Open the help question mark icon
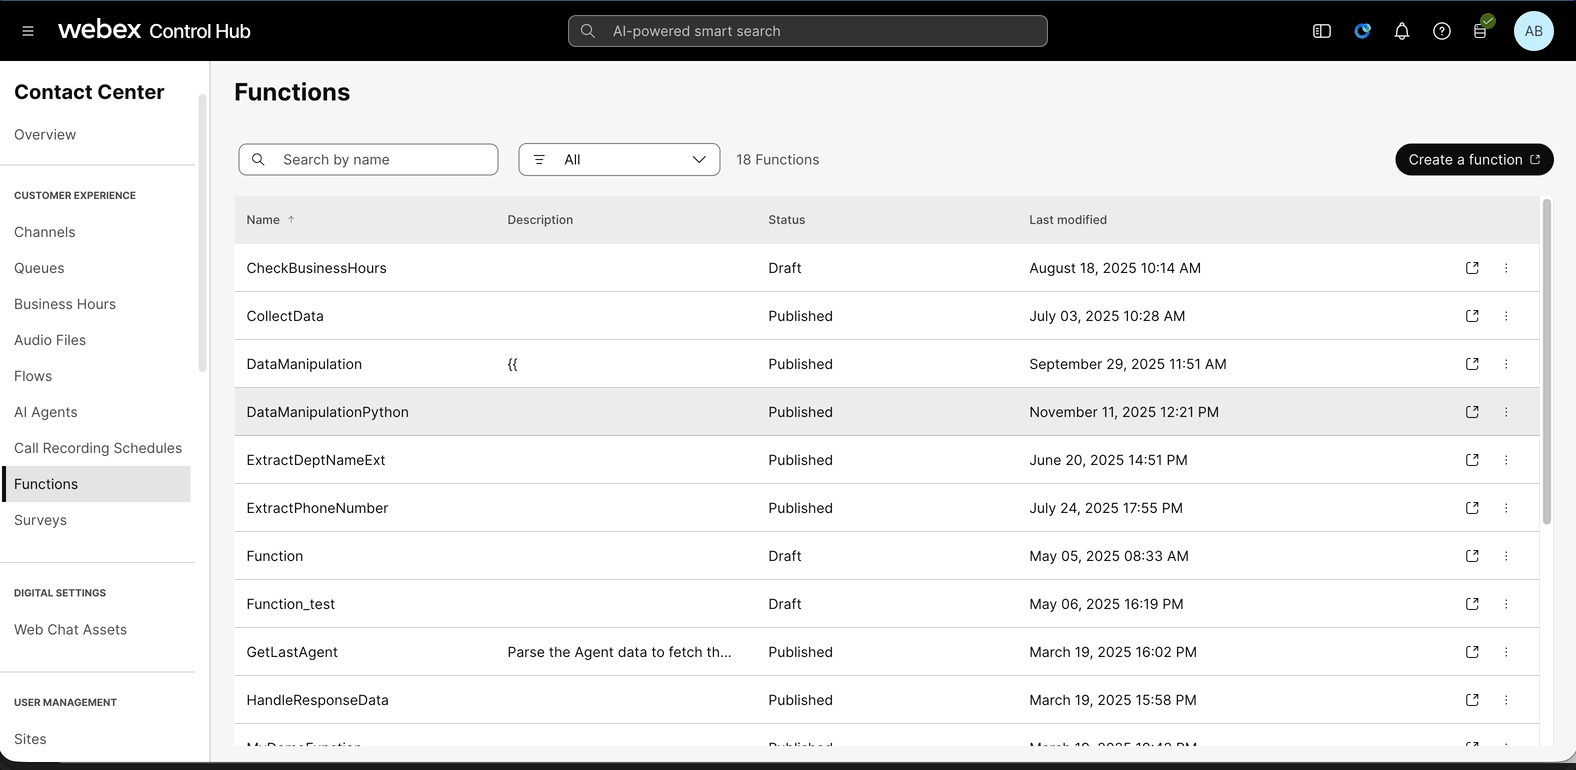This screenshot has width=1576, height=770. 1441,31
